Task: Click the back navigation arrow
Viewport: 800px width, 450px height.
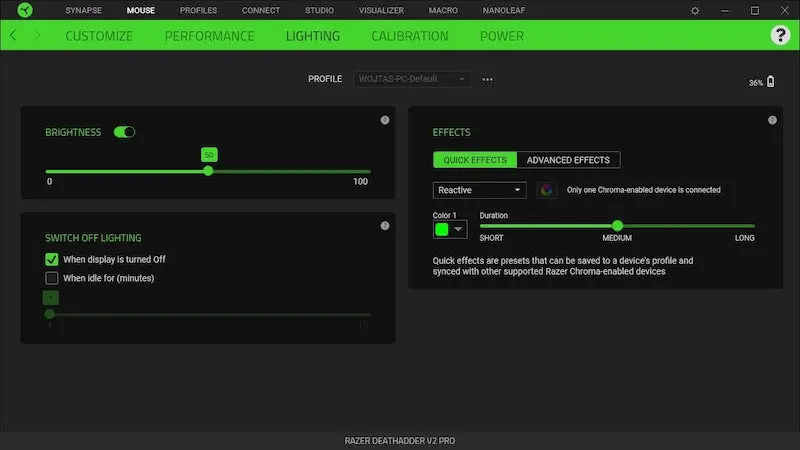Action: coord(13,36)
